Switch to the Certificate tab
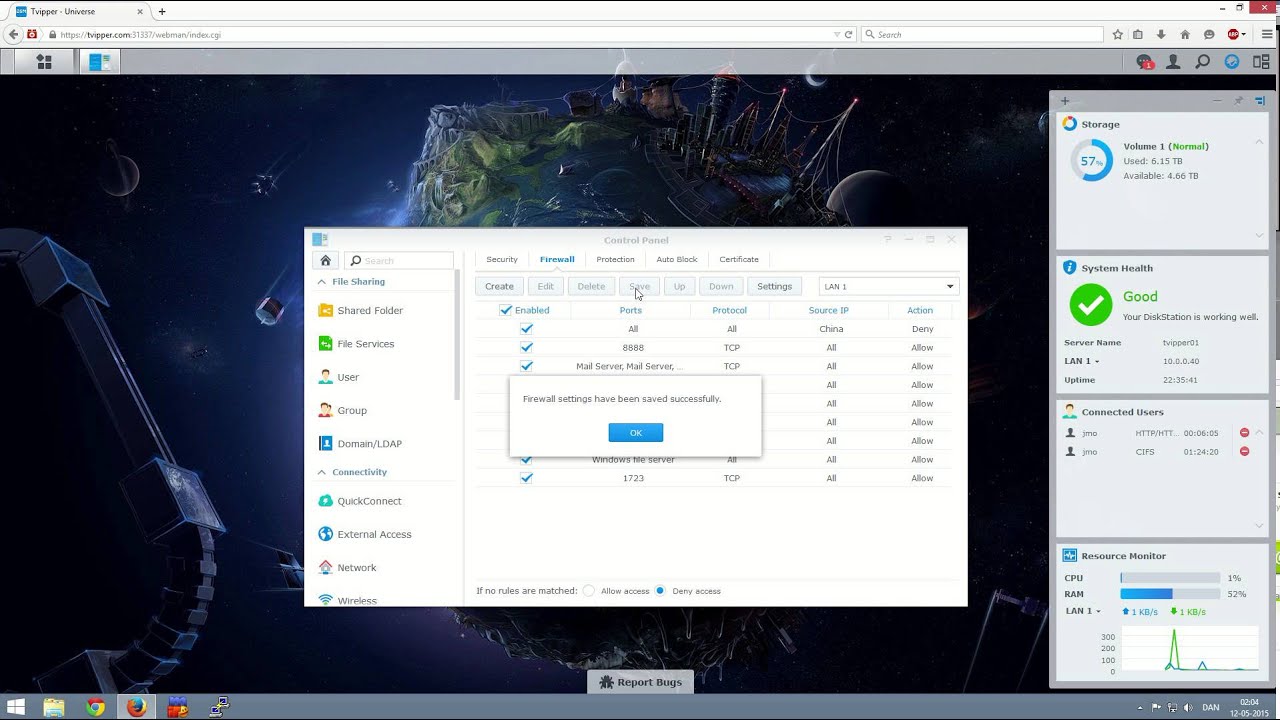This screenshot has height=720, width=1280. pos(739,260)
